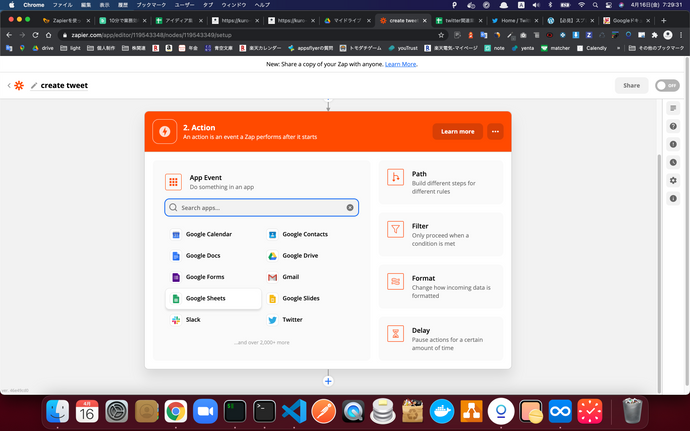690x431 pixels.
Task: Bookmark this page with star icon
Action: [x=441, y=35]
